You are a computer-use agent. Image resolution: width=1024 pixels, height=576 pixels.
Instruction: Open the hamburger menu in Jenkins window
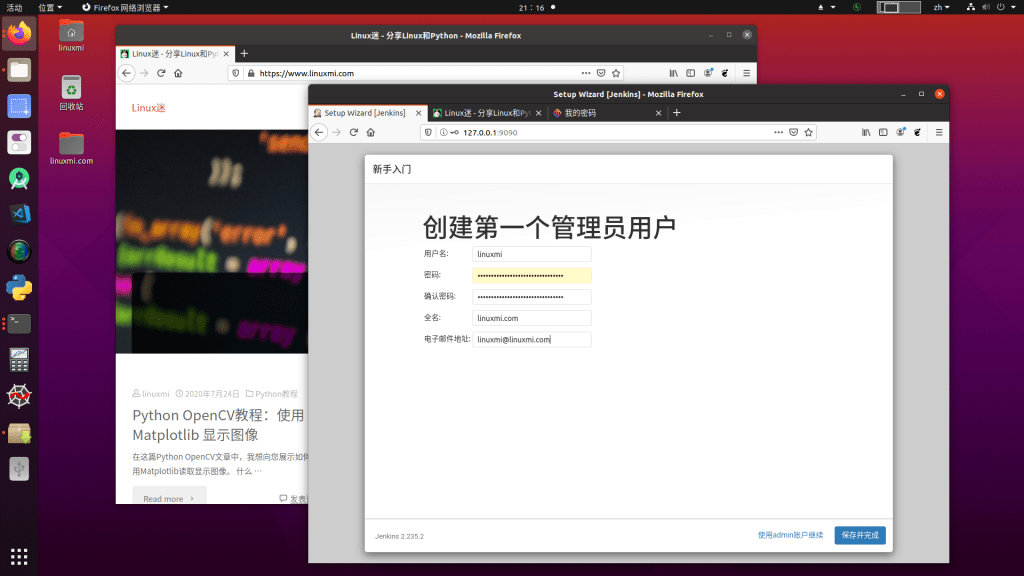pyautogui.click(x=939, y=132)
